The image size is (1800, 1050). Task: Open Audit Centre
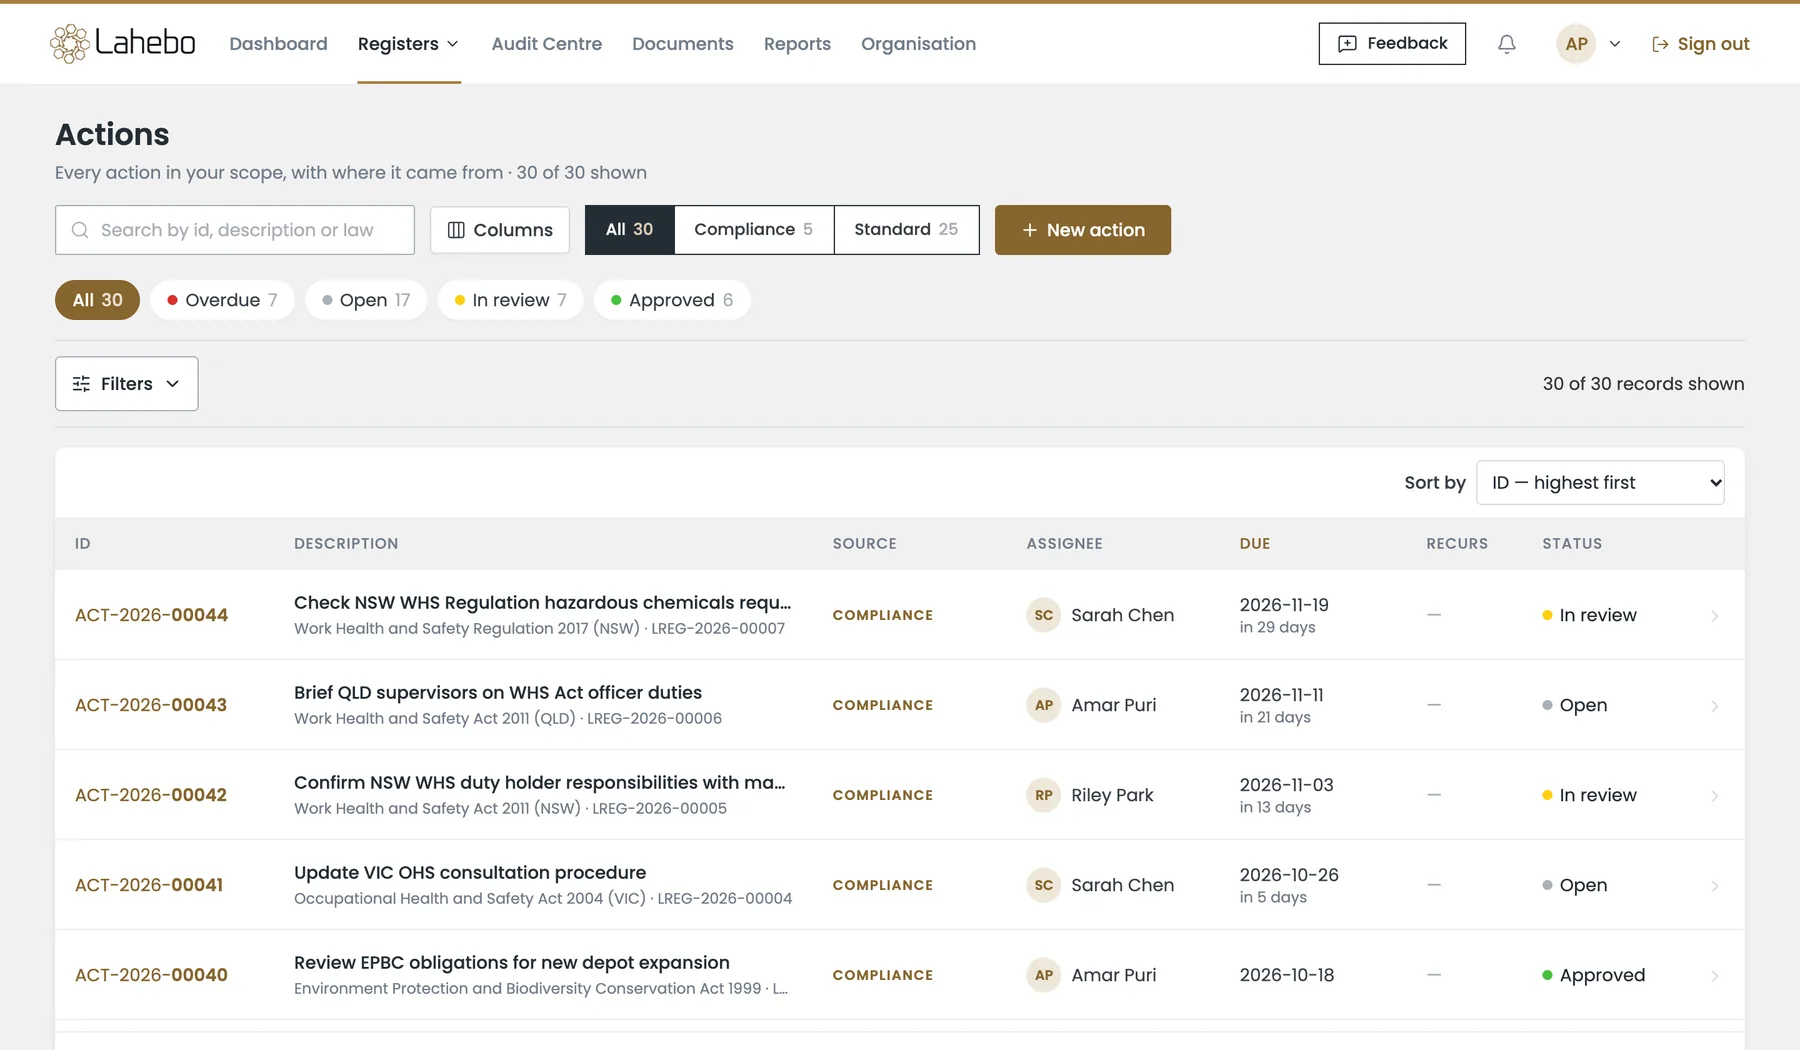coord(547,44)
